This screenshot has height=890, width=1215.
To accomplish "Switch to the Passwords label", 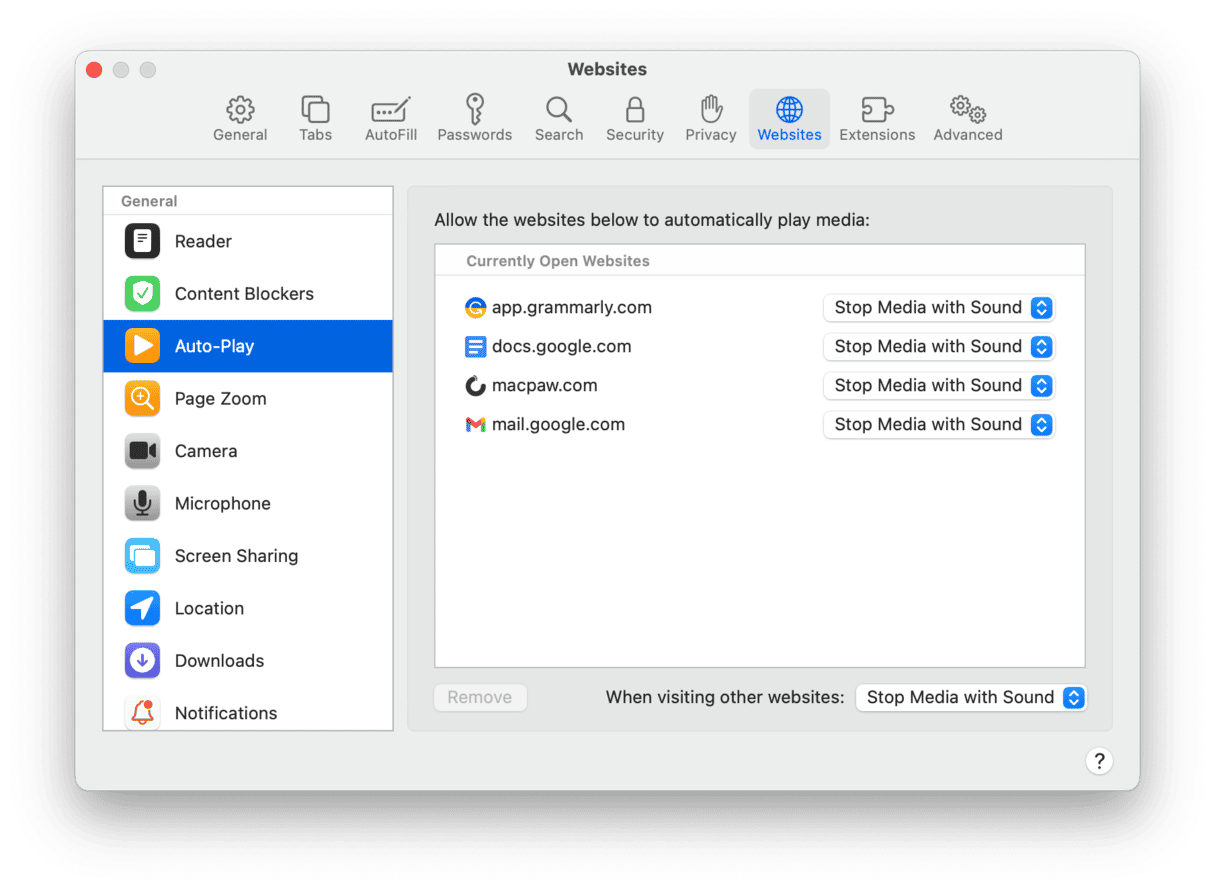I will tap(475, 135).
